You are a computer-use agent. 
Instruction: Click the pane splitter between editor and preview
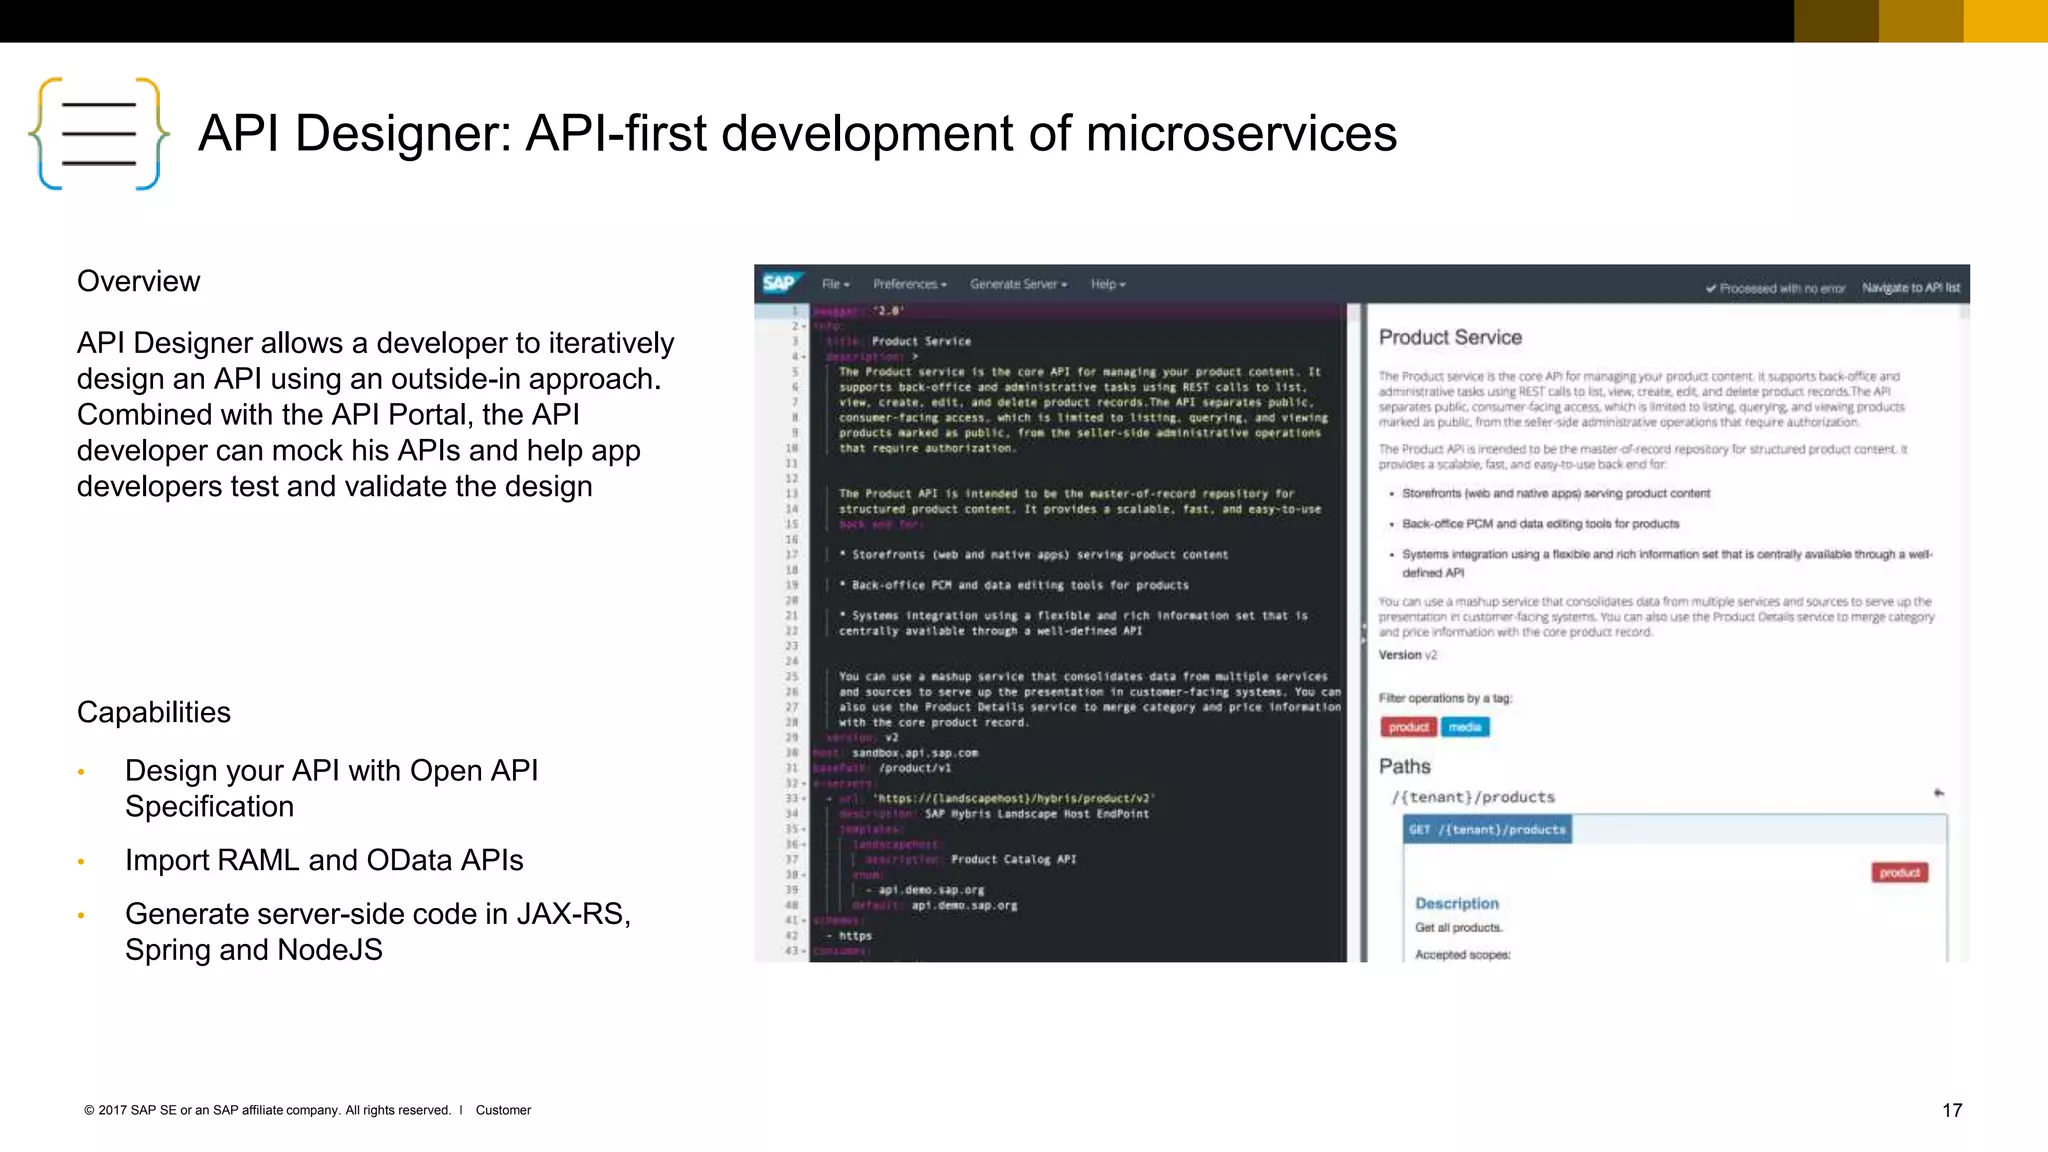point(1362,632)
